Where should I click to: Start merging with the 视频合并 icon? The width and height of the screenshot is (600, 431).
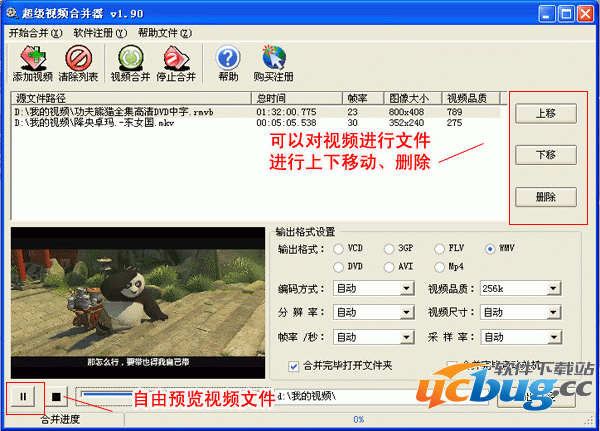tap(130, 62)
